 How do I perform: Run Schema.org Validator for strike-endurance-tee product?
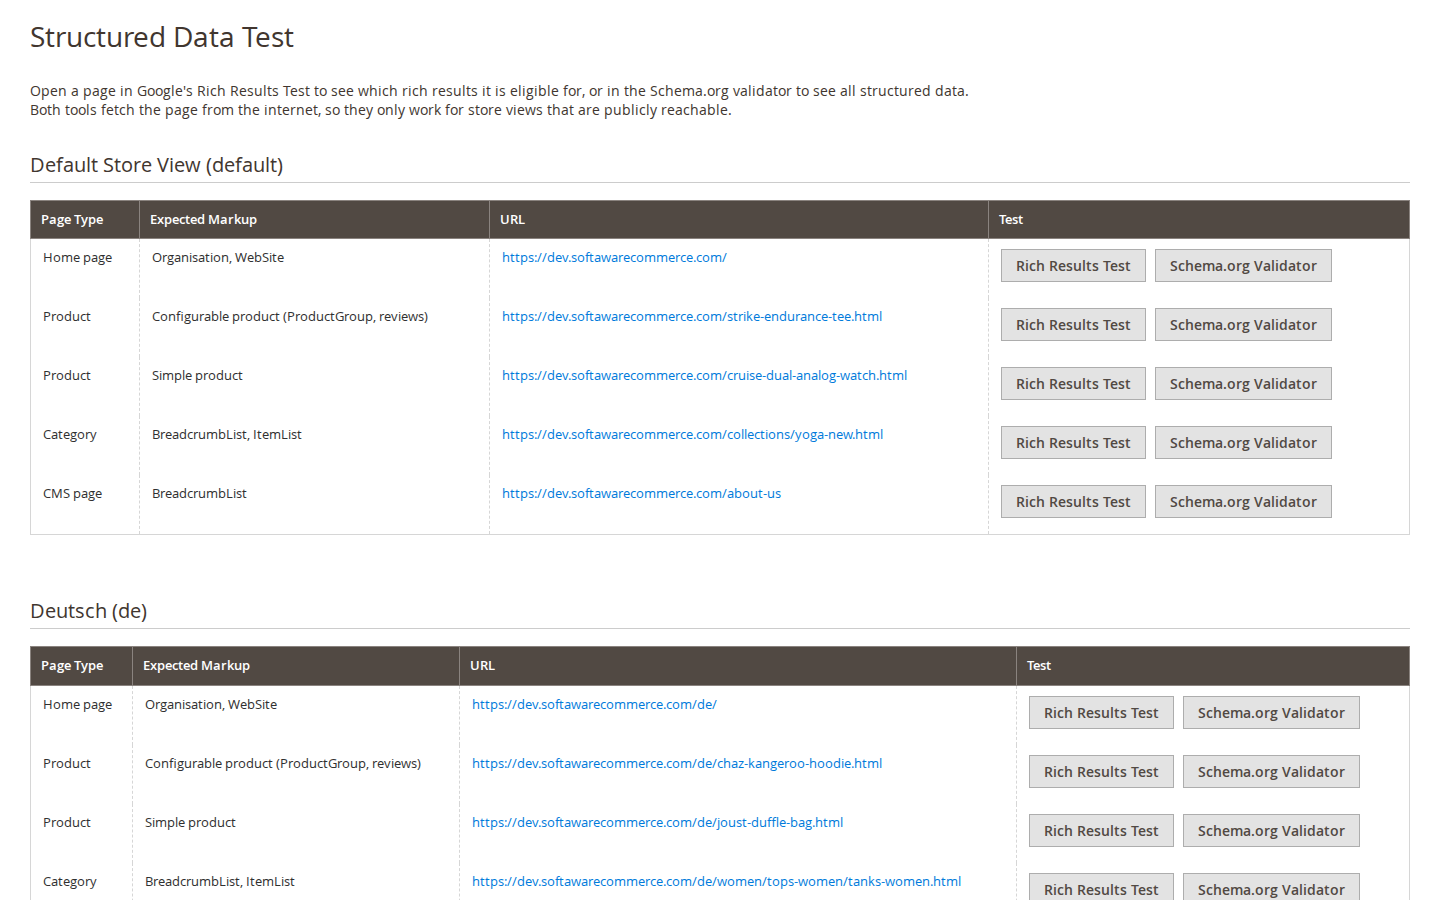pyautogui.click(x=1243, y=325)
